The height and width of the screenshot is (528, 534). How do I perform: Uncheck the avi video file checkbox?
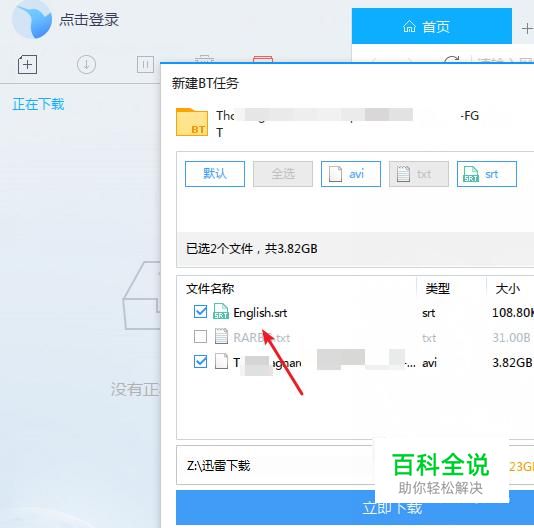click(x=200, y=362)
